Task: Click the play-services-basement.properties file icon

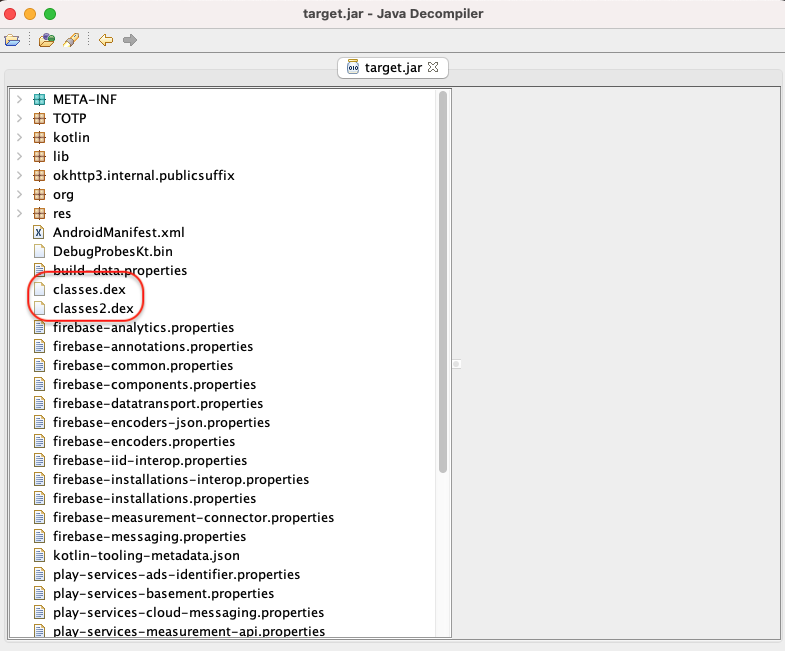Action: tap(39, 593)
